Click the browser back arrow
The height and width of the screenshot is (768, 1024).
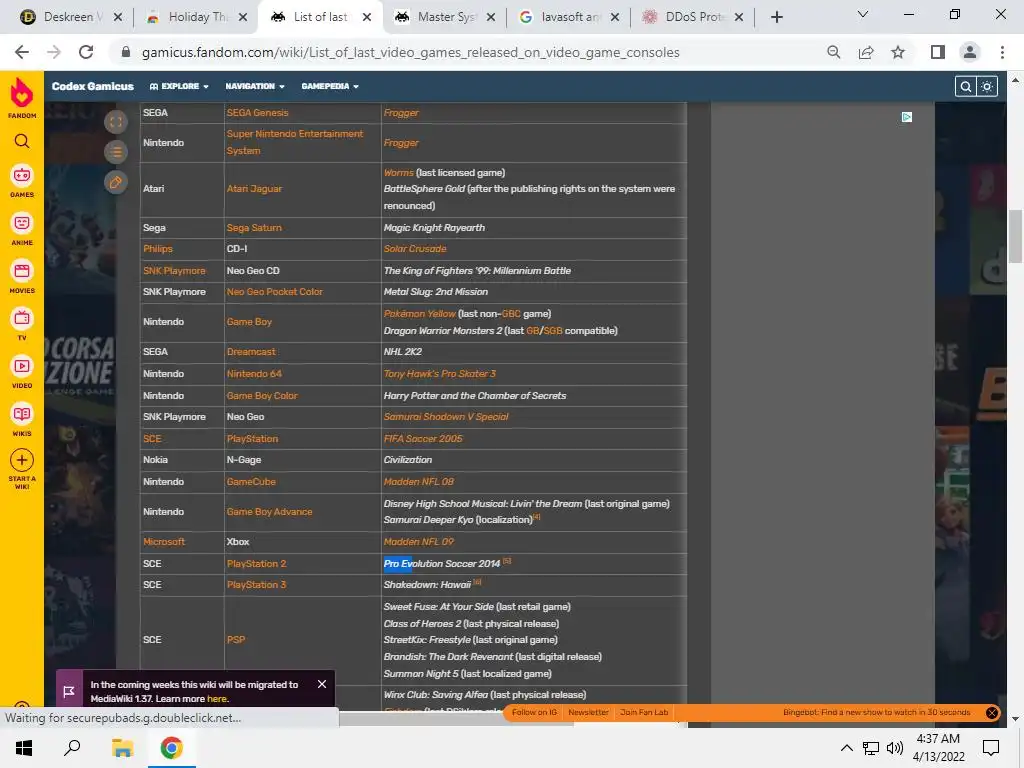[x=22, y=52]
